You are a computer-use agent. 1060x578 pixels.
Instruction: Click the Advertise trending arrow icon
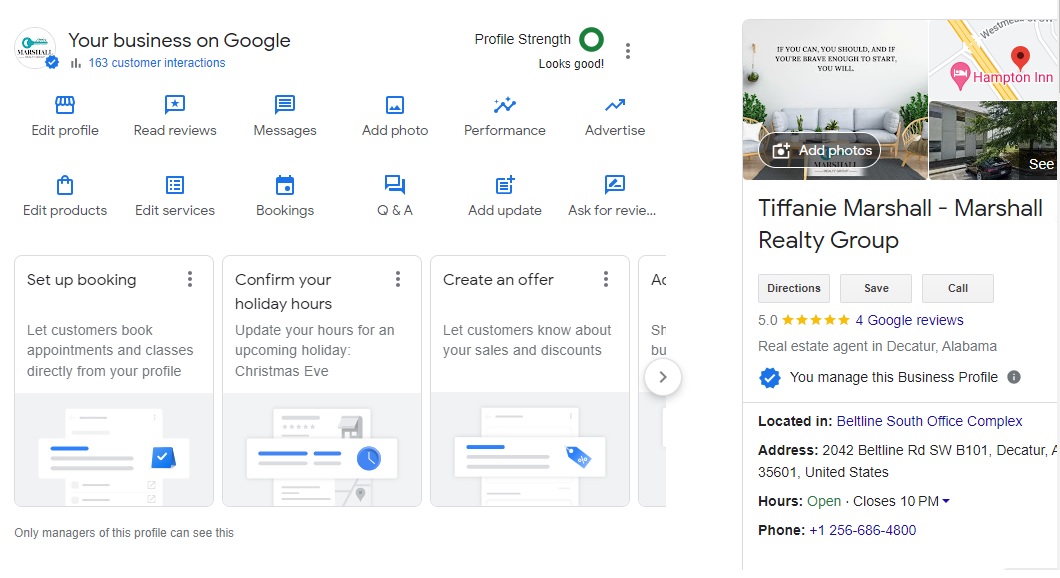point(615,105)
